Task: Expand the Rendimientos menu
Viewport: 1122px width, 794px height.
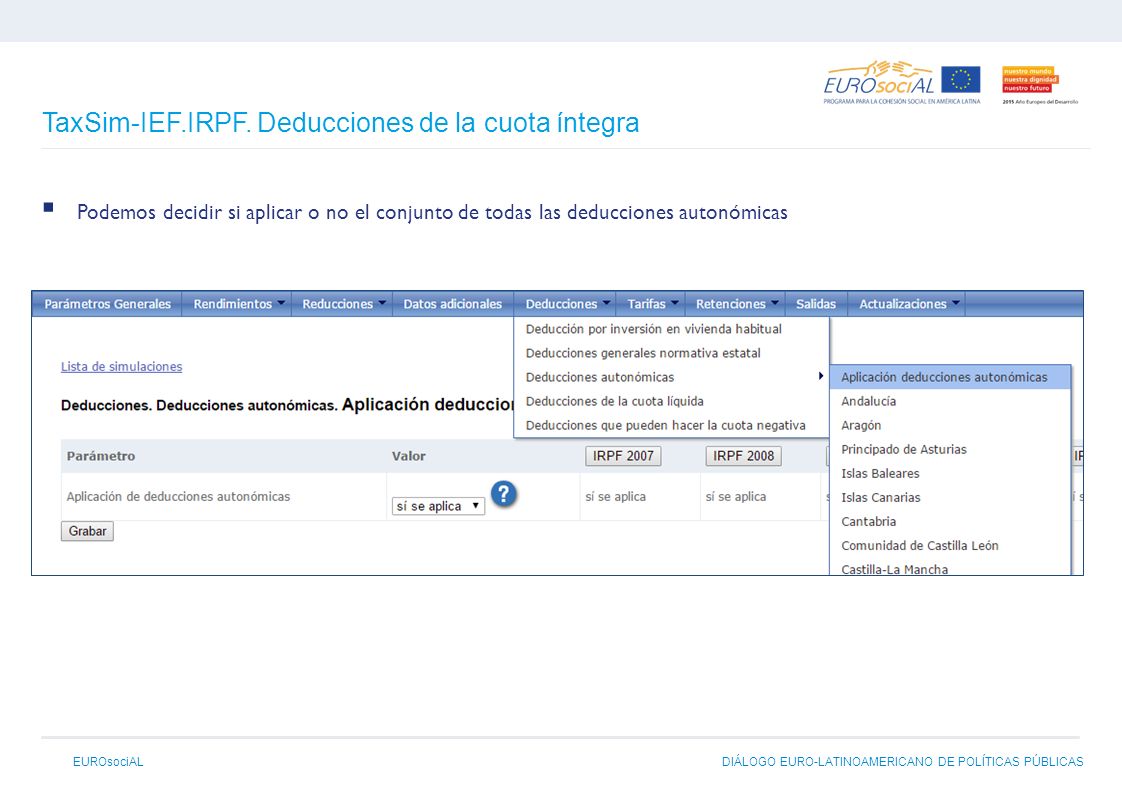Action: click(x=239, y=304)
